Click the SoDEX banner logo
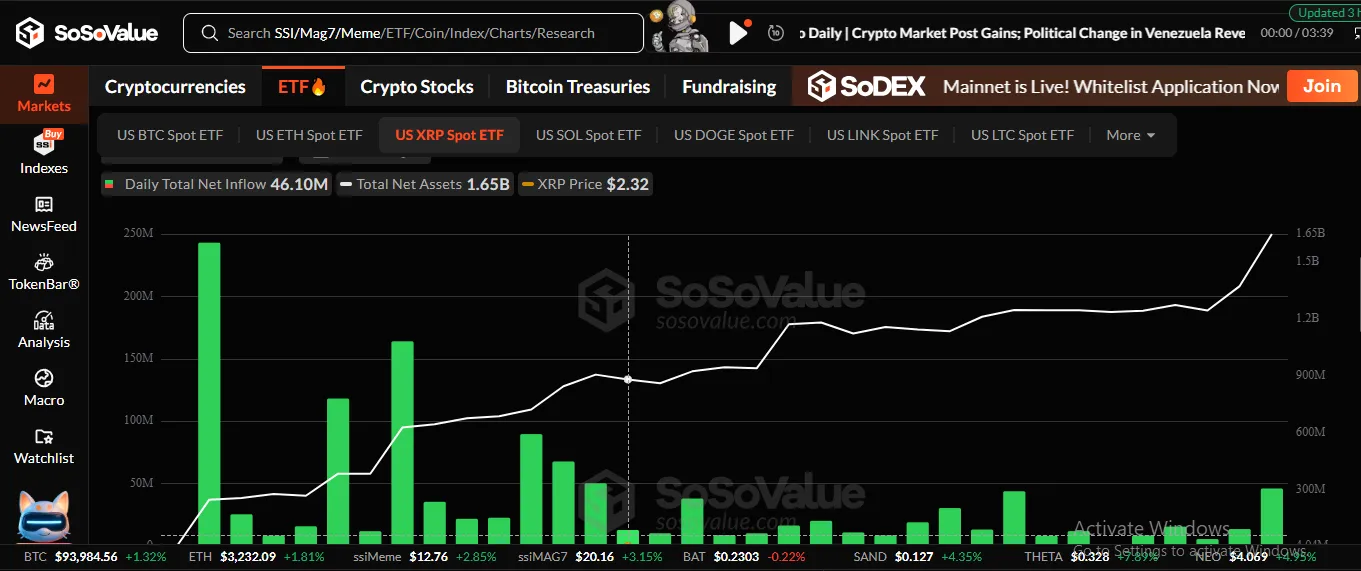1361x571 pixels. pyautogui.click(x=867, y=86)
